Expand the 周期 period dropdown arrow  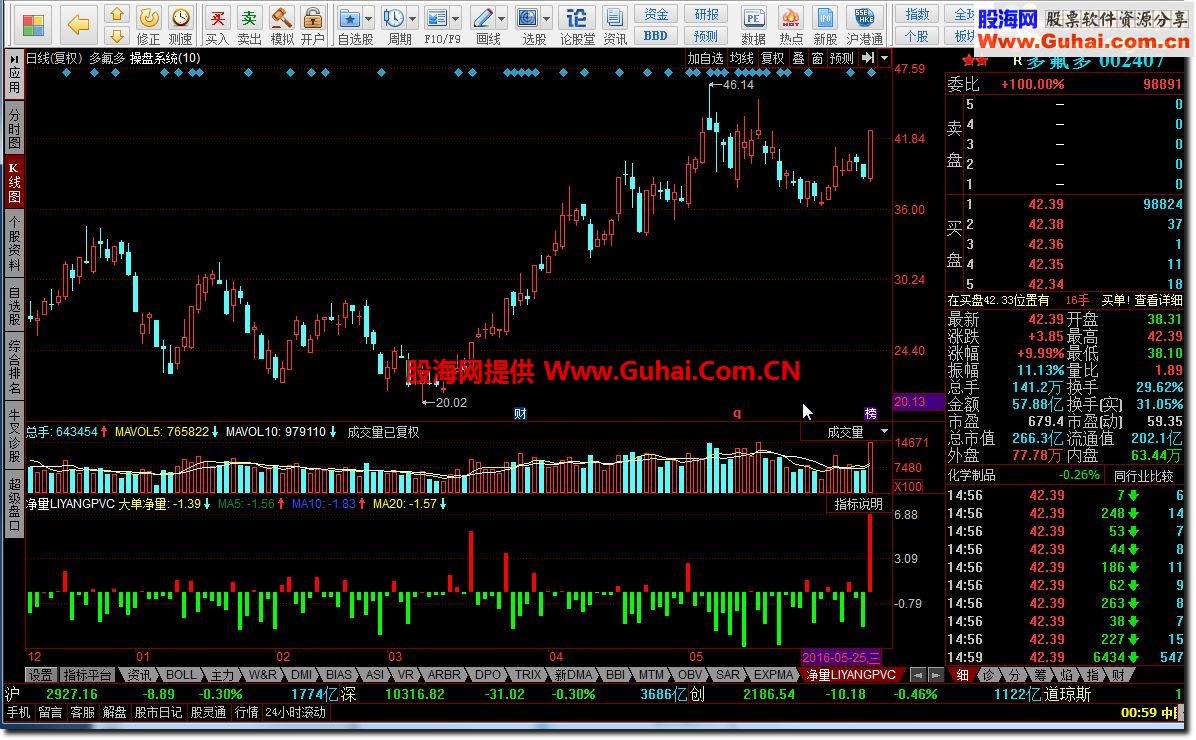click(x=413, y=18)
